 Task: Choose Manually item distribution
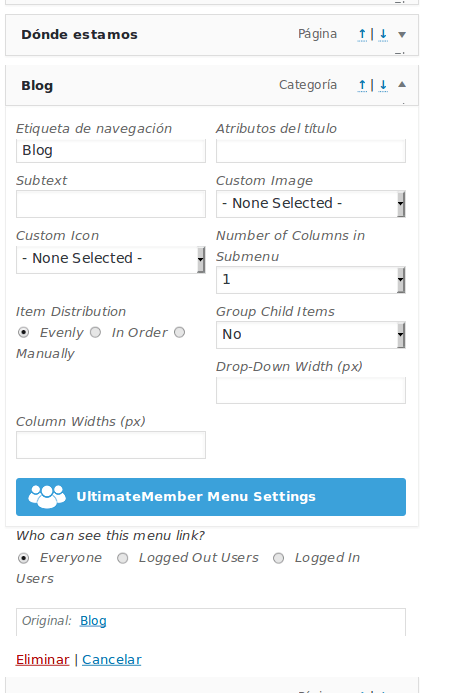click(179, 332)
